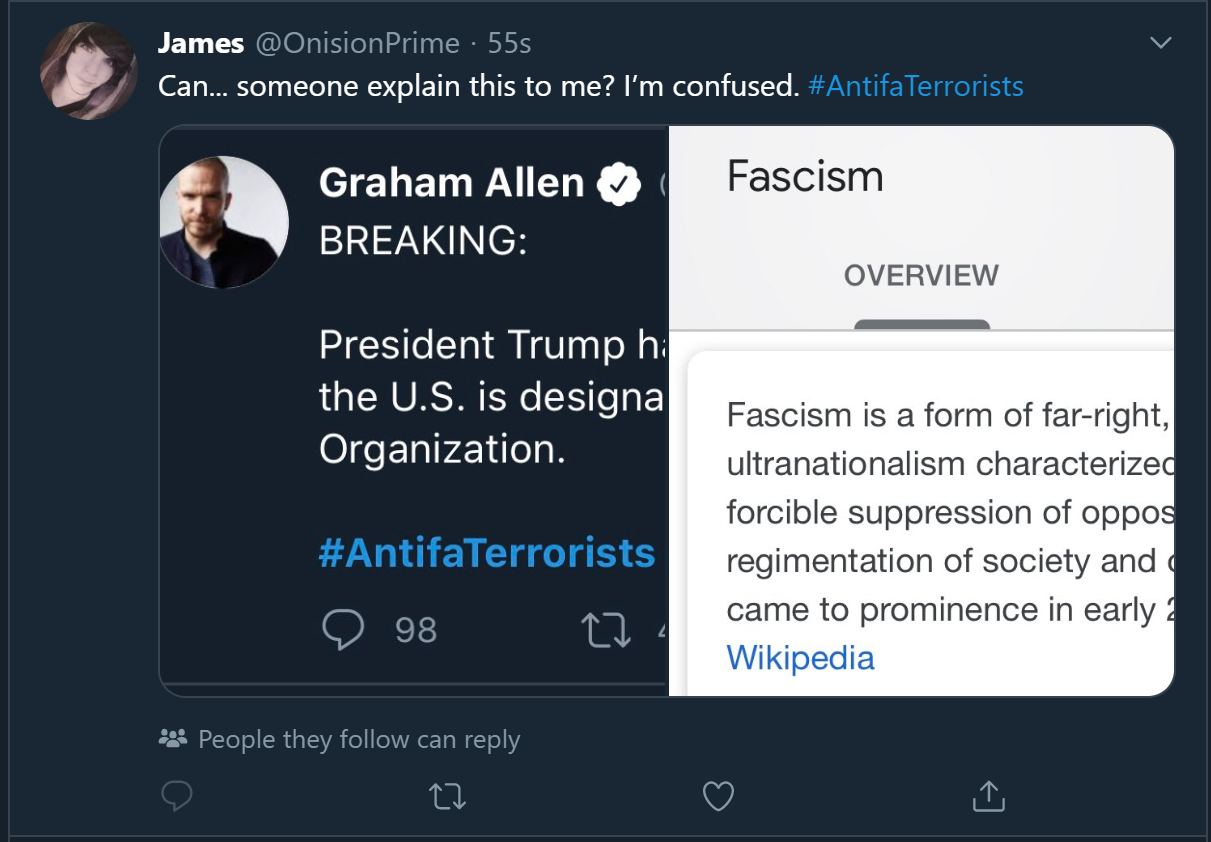Click retweet icon in embedded tweet image
The width and height of the screenshot is (1211, 842).
(606, 630)
